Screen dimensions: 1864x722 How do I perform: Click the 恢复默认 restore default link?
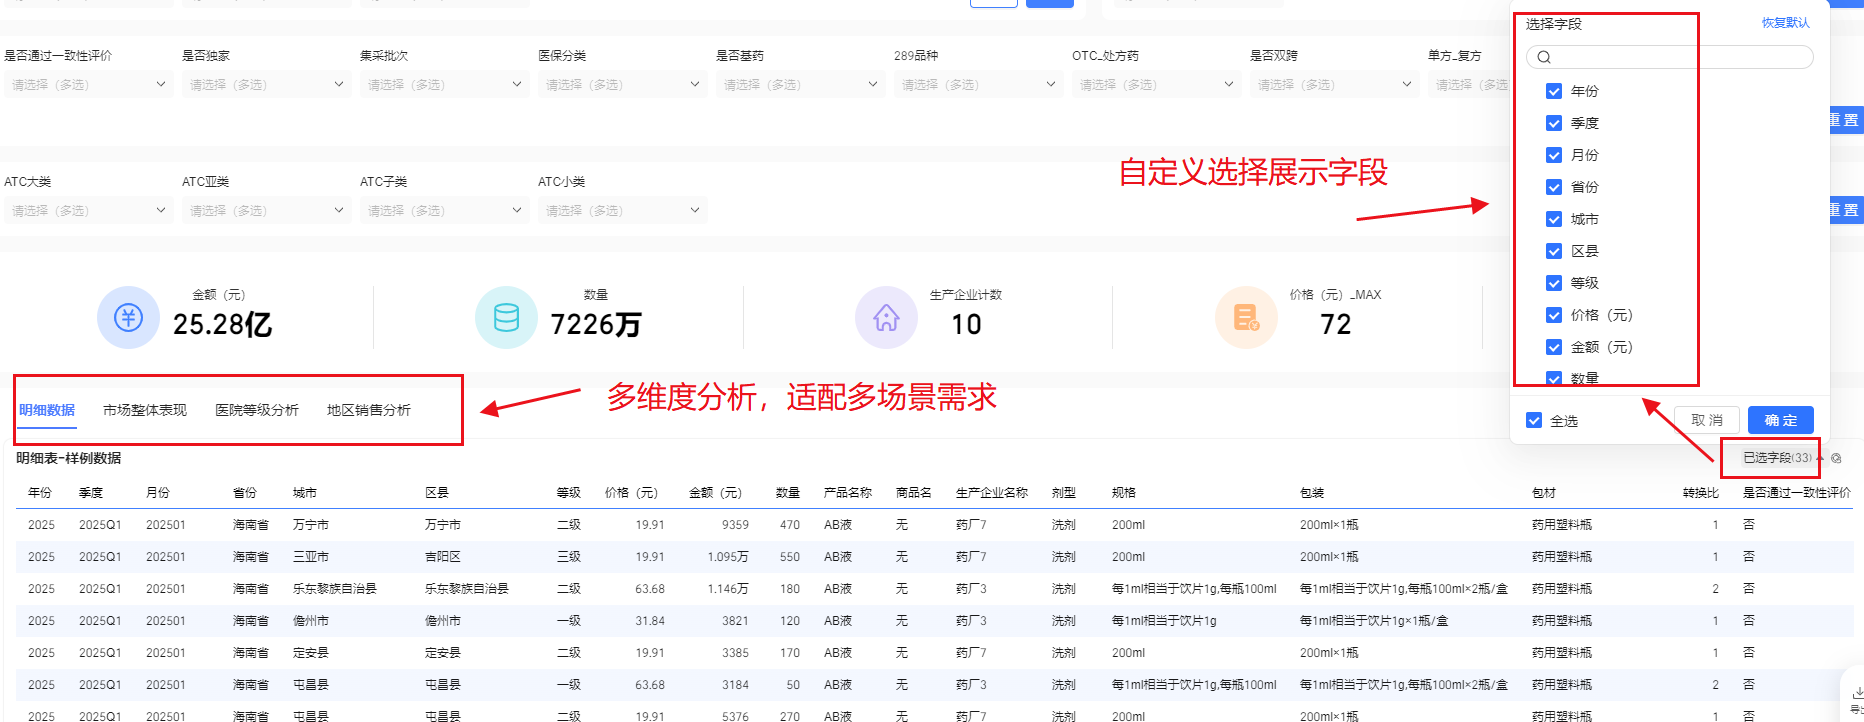point(1785,23)
